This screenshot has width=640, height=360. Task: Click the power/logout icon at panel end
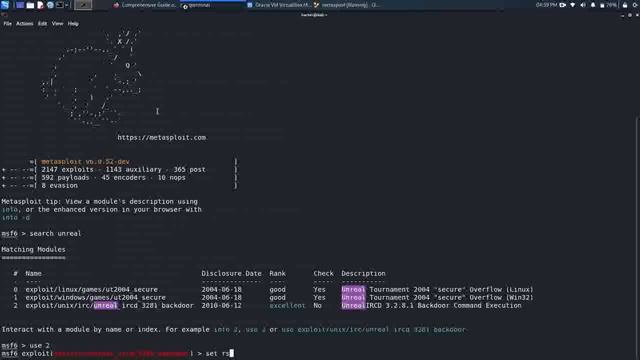point(636,5)
